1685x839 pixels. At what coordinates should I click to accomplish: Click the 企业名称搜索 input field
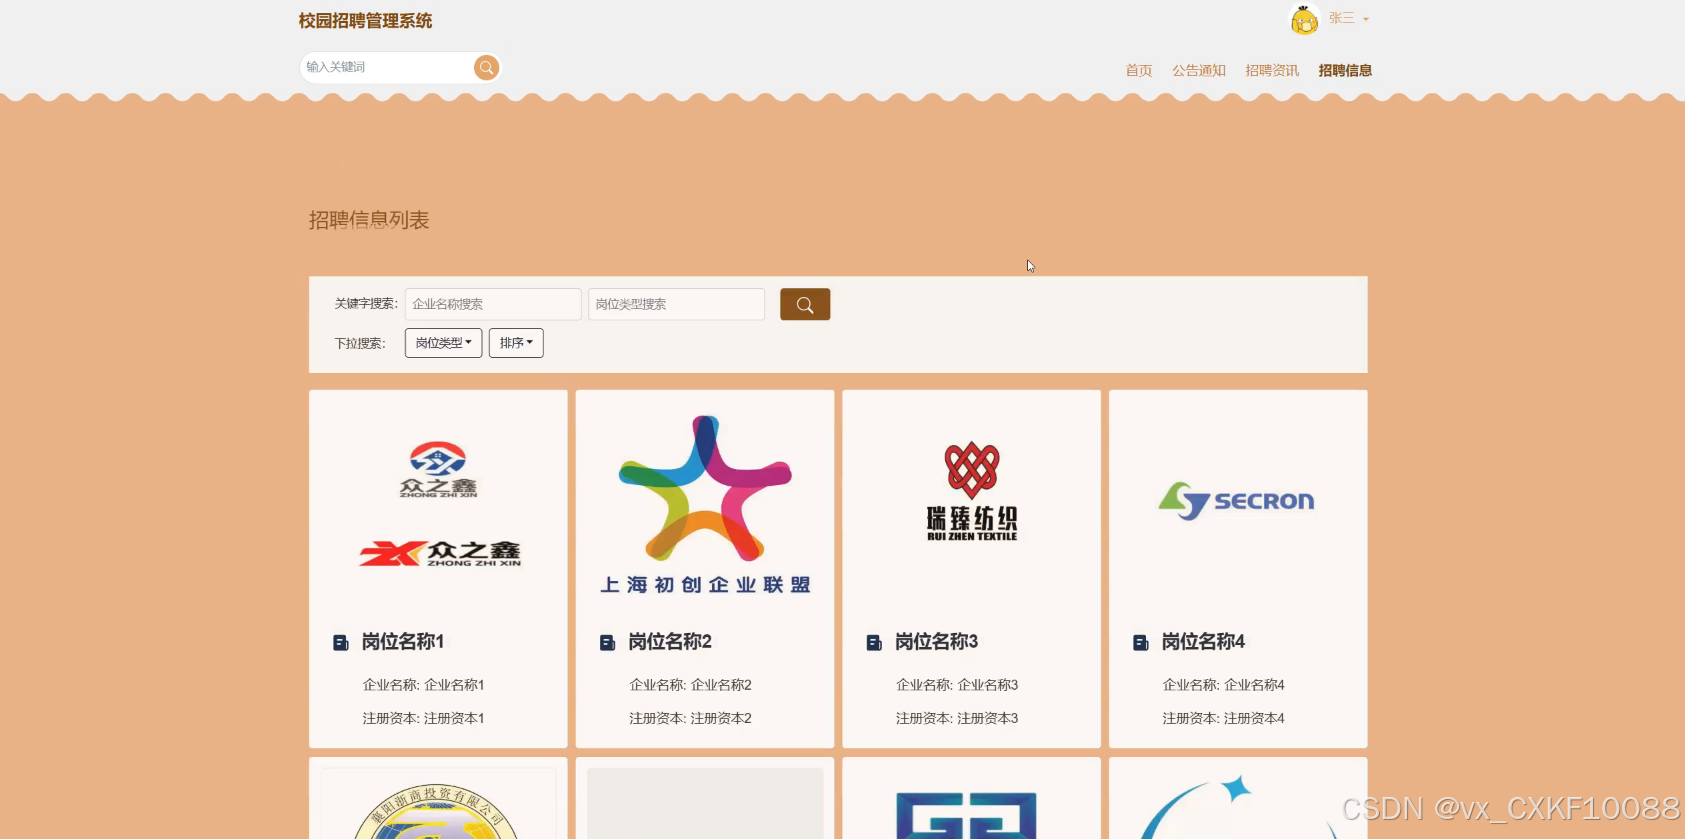click(x=493, y=304)
